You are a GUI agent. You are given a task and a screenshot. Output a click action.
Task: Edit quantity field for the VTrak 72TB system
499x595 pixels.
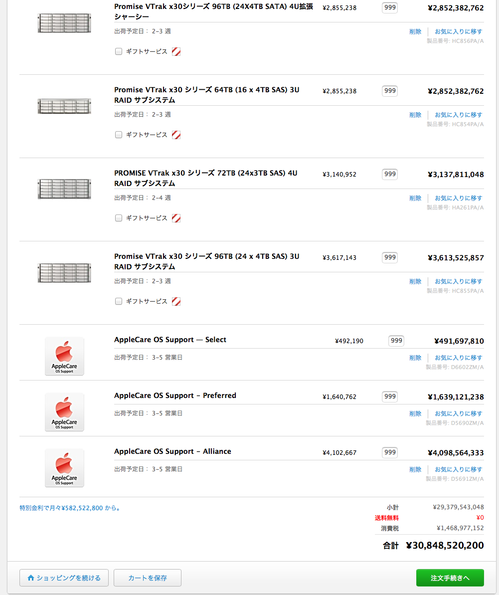point(390,174)
